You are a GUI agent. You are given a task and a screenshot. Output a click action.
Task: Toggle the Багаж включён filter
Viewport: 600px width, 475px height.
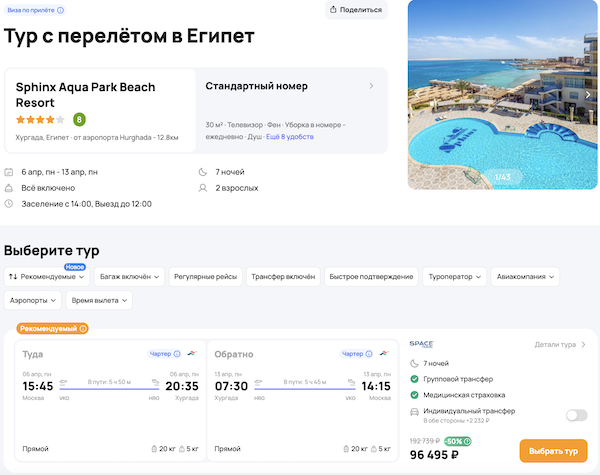127,276
